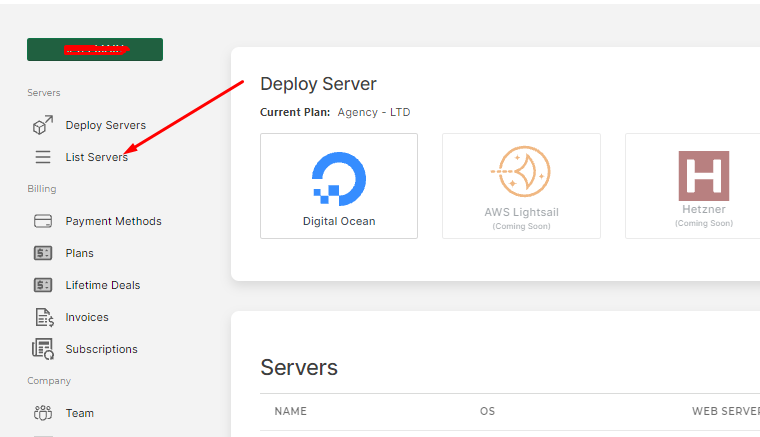This screenshot has width=760, height=437.
Task: Click the Subscriptions icon in sidebar
Action: click(43, 349)
